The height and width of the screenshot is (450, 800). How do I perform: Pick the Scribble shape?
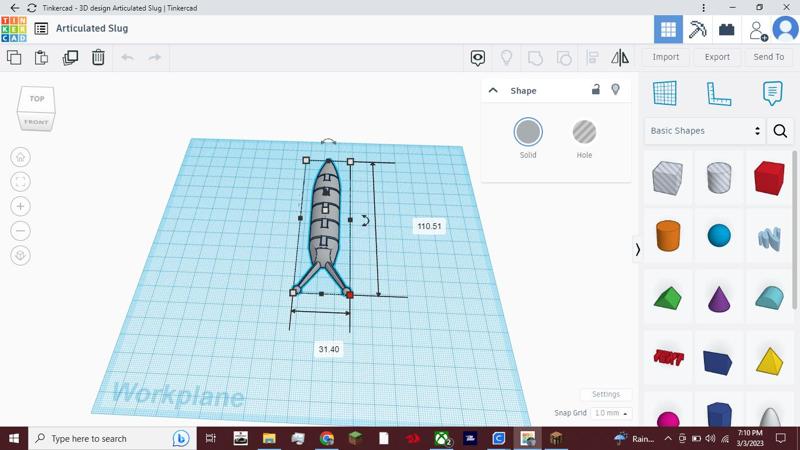(769, 238)
